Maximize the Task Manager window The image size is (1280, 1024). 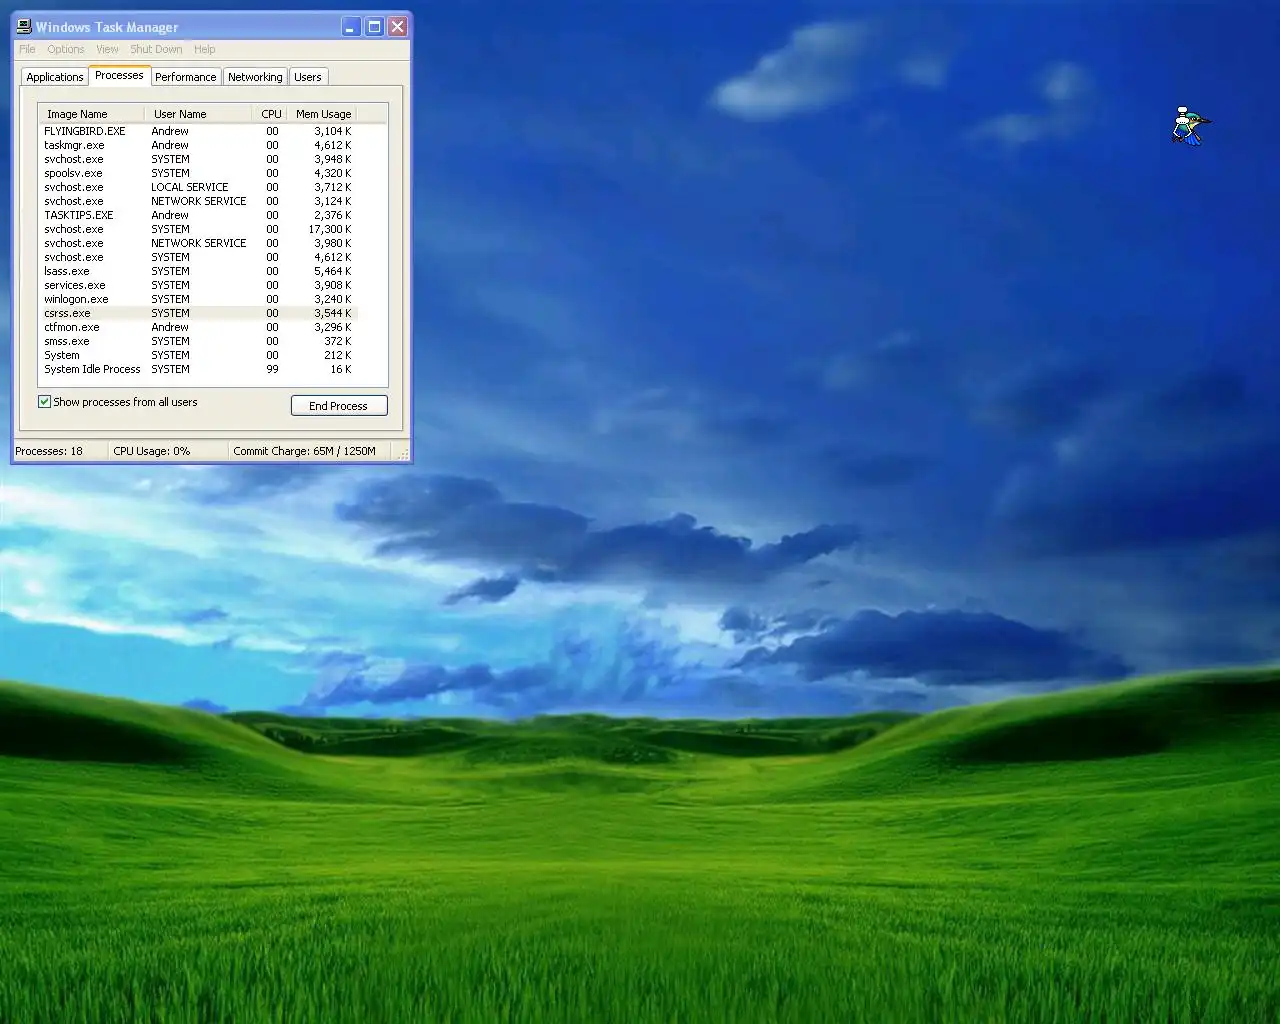click(374, 27)
